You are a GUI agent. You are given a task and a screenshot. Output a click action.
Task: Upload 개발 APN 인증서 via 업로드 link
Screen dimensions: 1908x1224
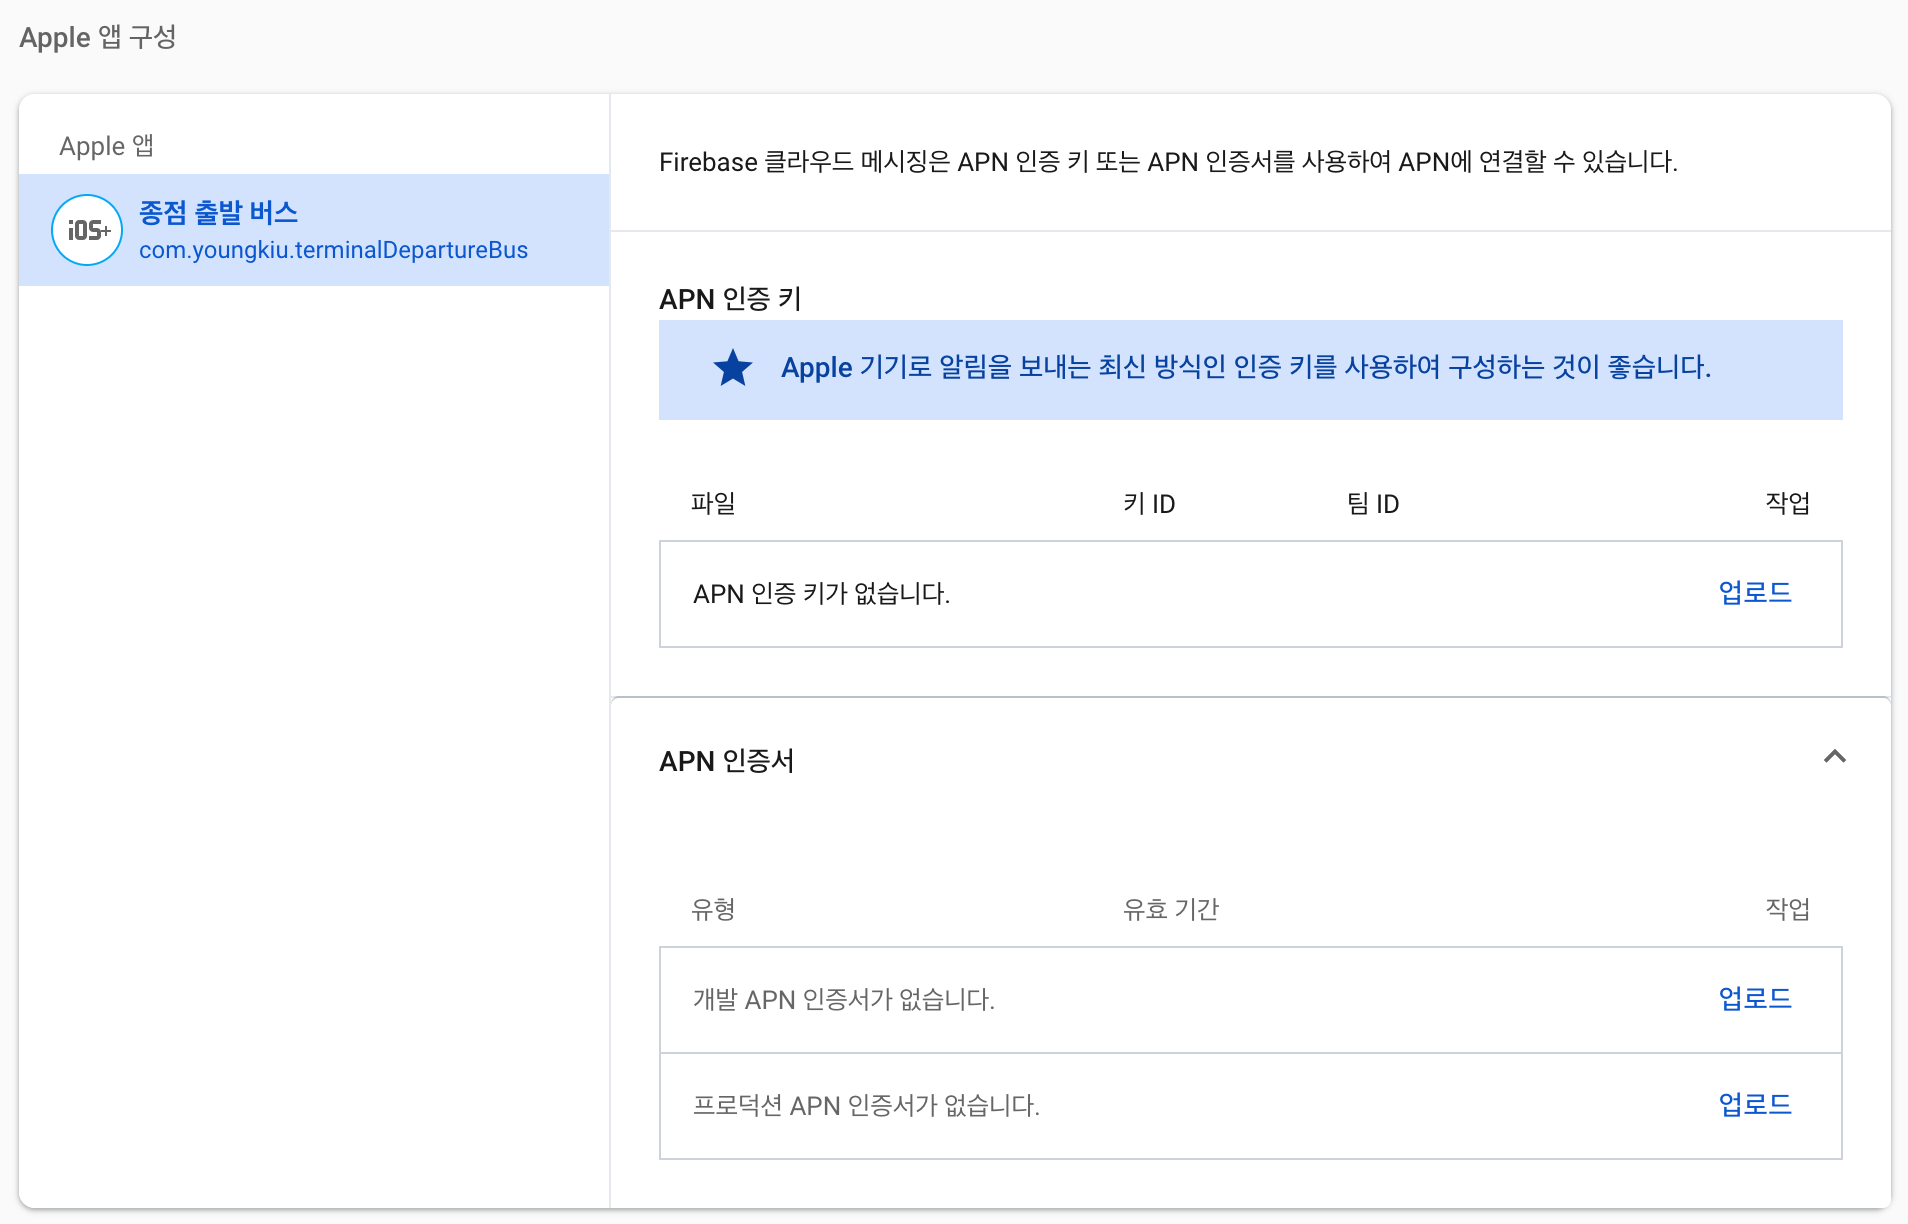click(1755, 999)
